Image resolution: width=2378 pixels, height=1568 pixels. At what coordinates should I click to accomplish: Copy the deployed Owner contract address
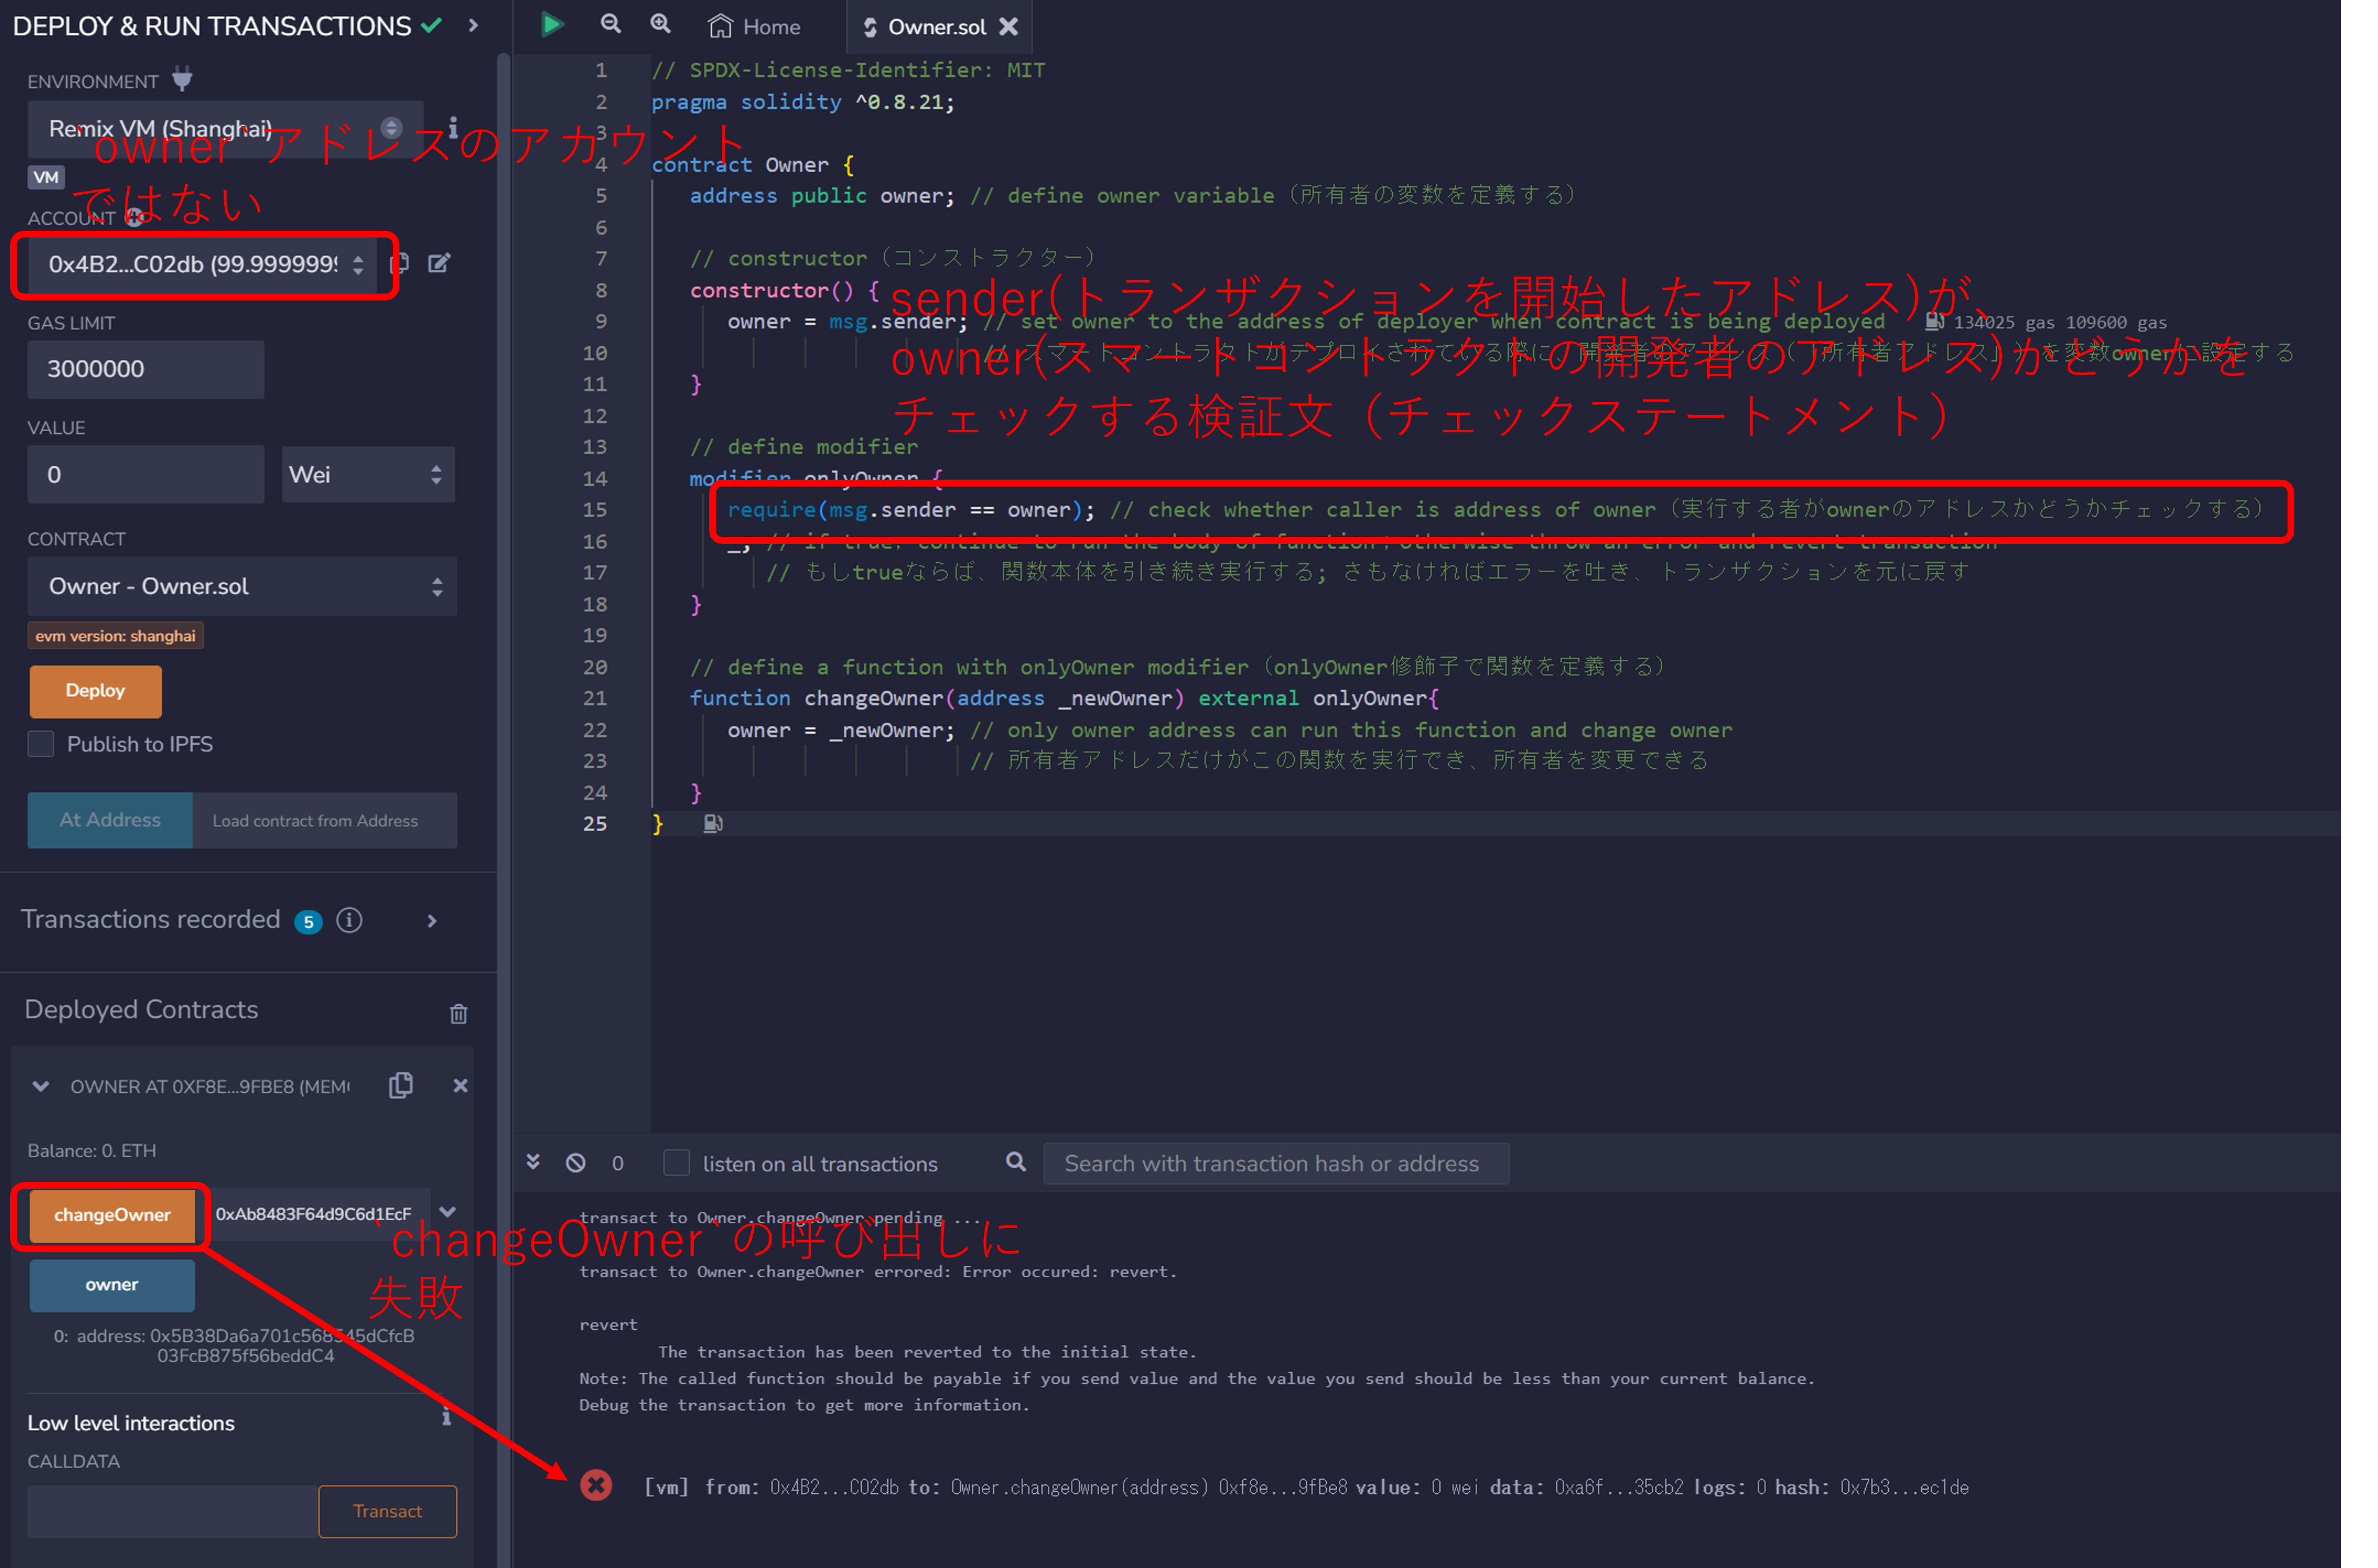tap(401, 1086)
